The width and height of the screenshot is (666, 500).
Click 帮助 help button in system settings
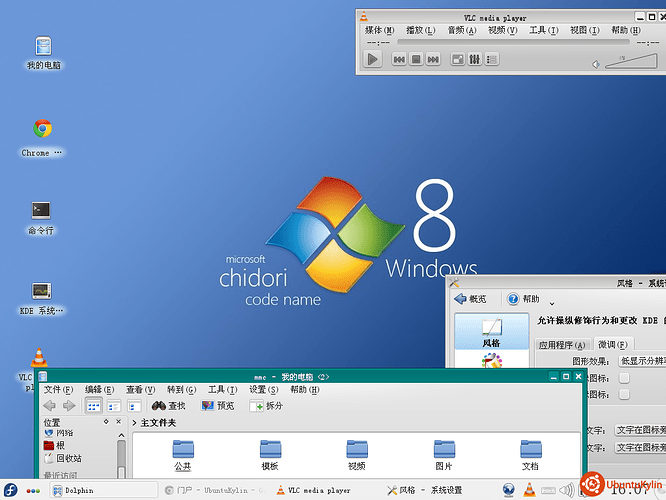[523, 299]
